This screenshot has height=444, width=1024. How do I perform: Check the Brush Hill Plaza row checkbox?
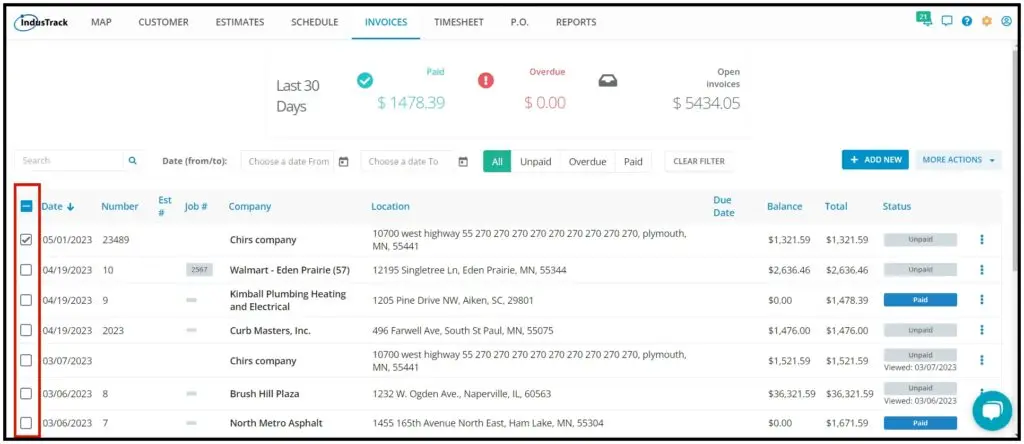point(25,394)
